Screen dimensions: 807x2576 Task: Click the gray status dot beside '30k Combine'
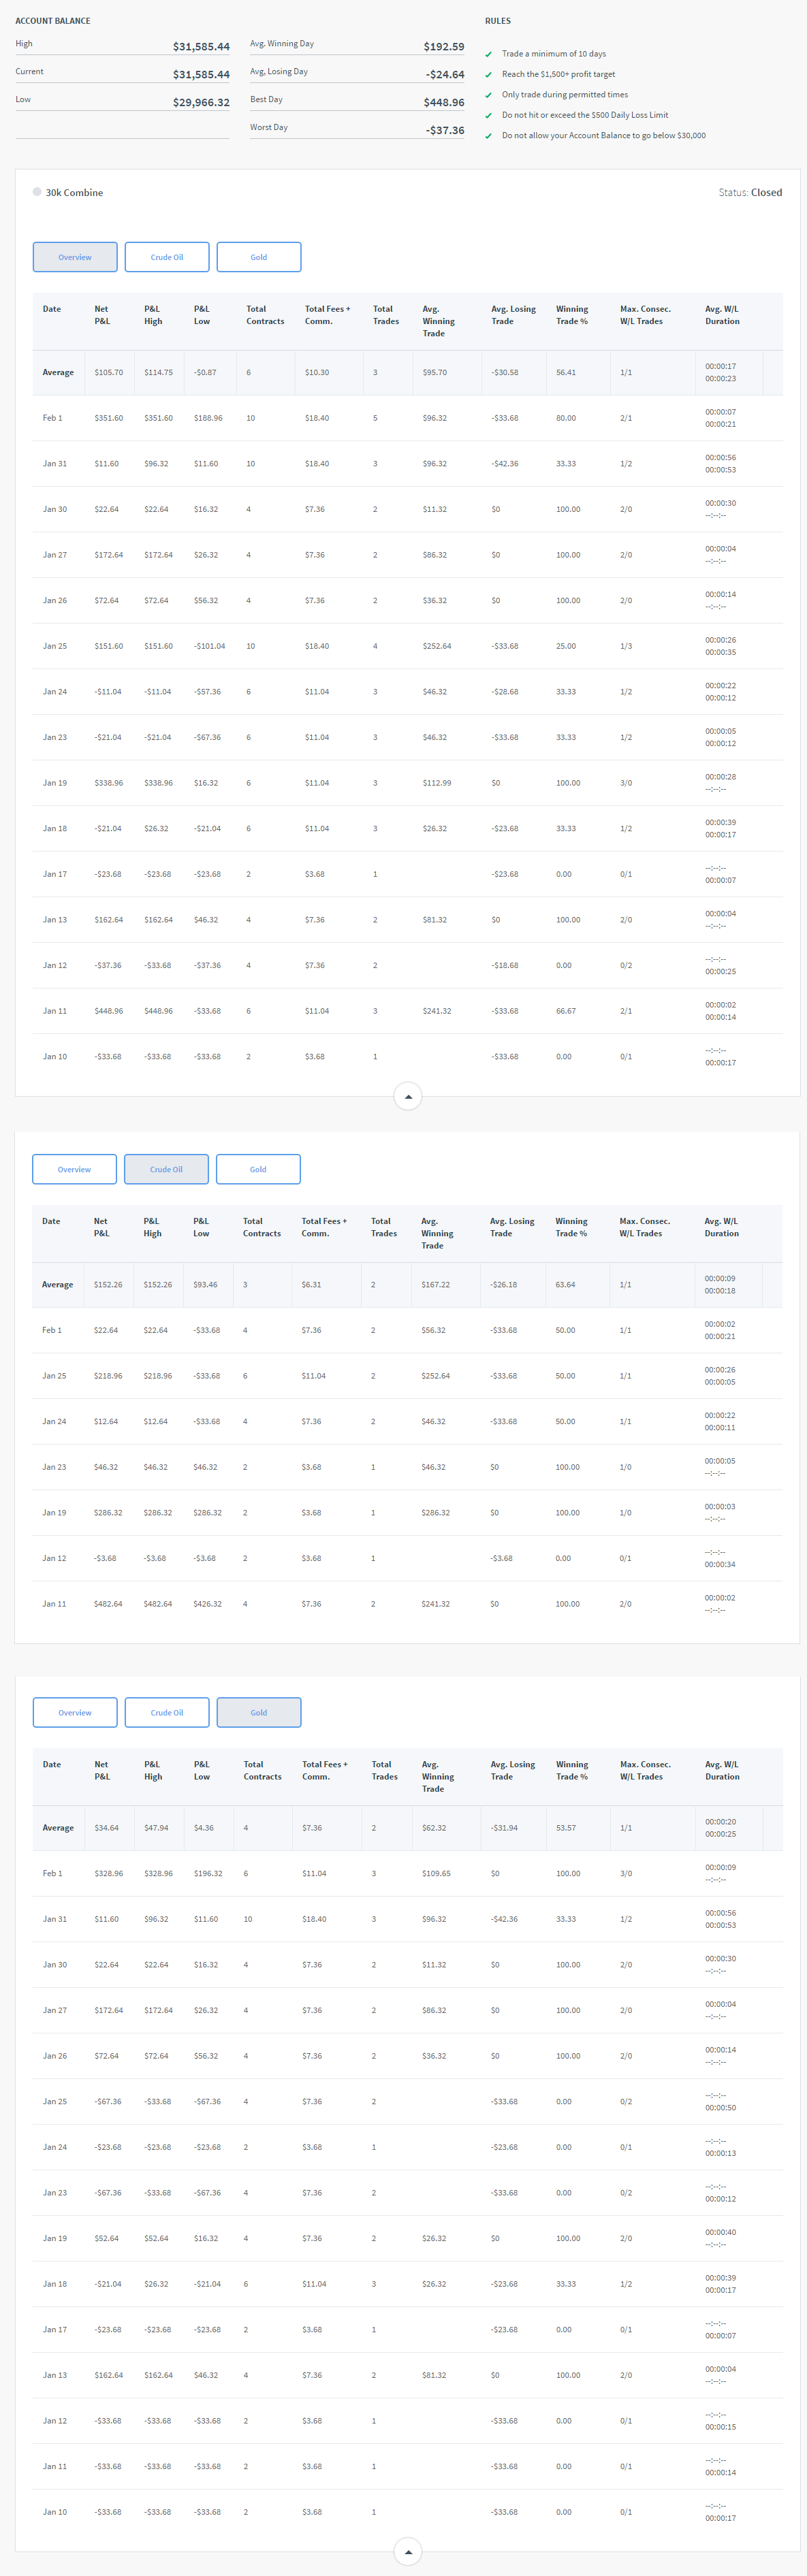point(37,192)
